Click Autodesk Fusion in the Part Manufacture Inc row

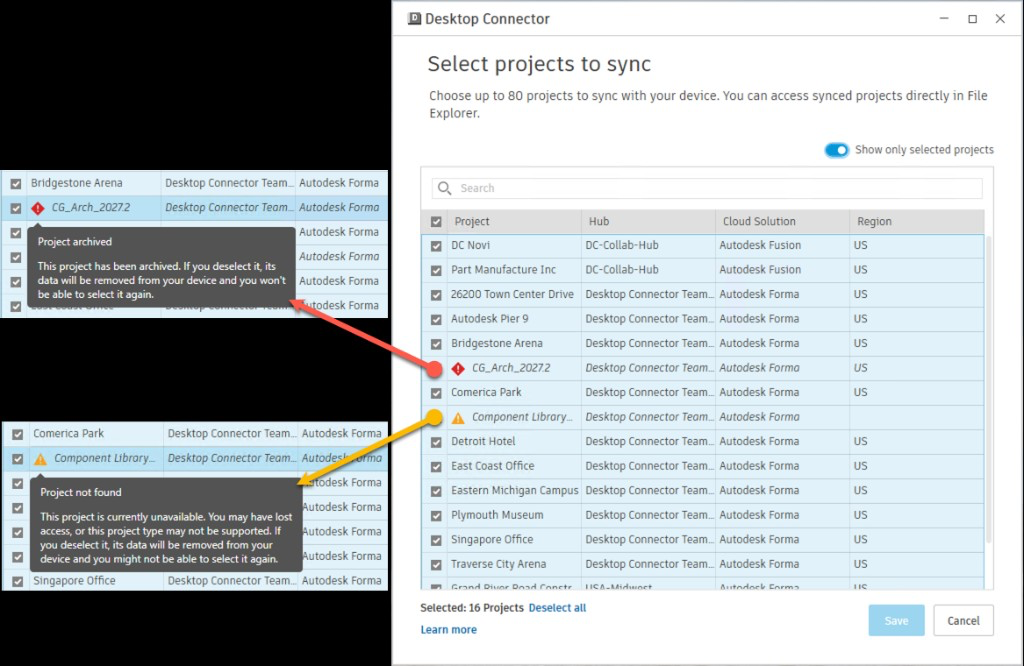pyautogui.click(x=760, y=270)
